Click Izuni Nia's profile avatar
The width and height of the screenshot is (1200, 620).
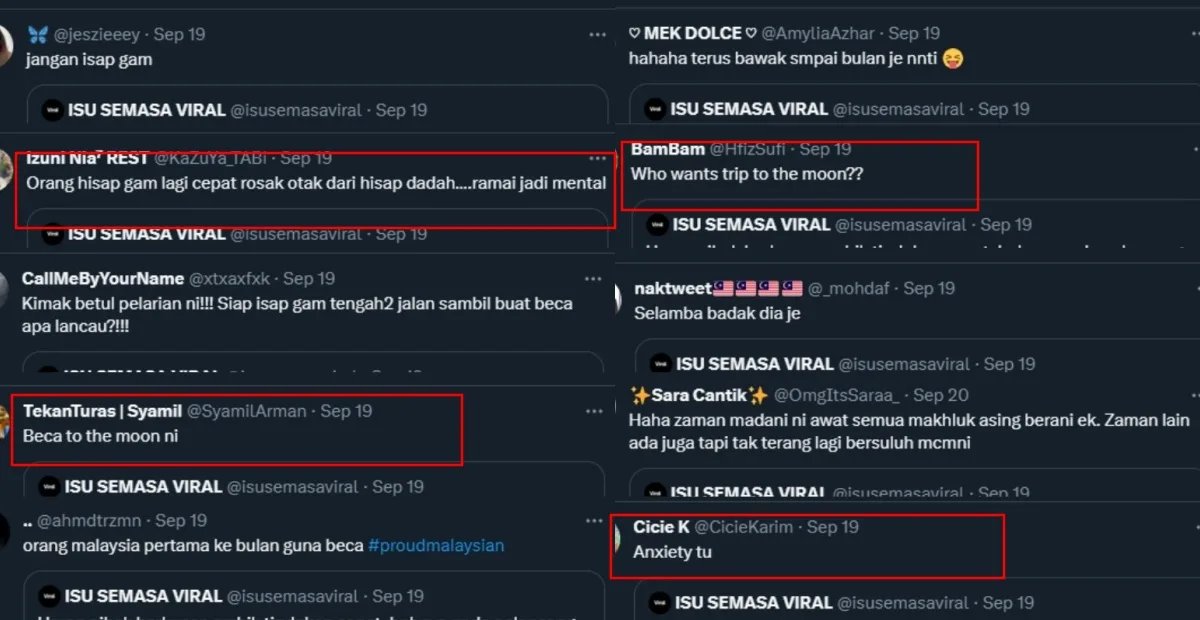5,170
